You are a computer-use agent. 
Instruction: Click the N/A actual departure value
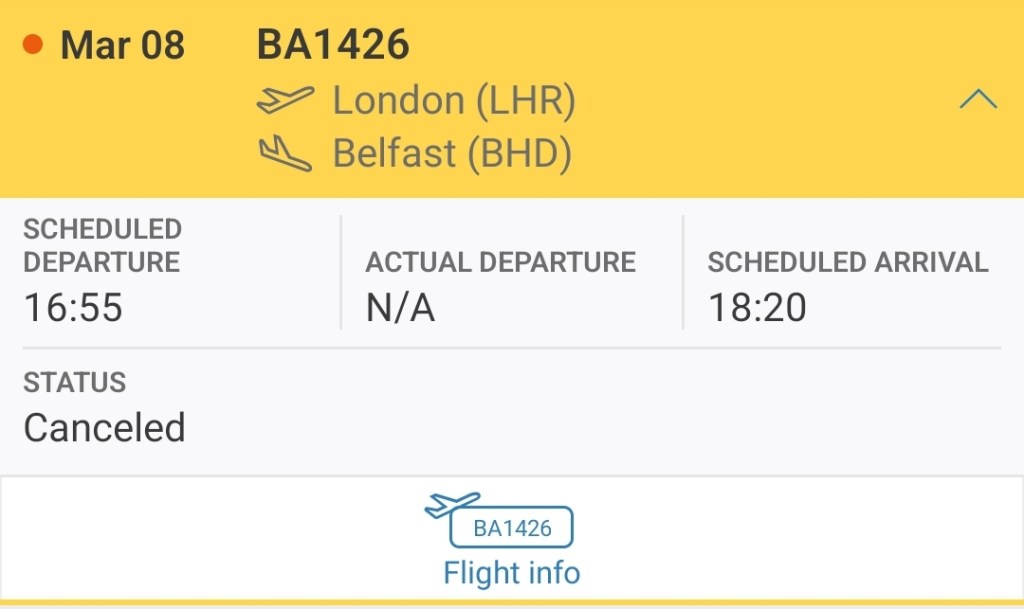400,308
